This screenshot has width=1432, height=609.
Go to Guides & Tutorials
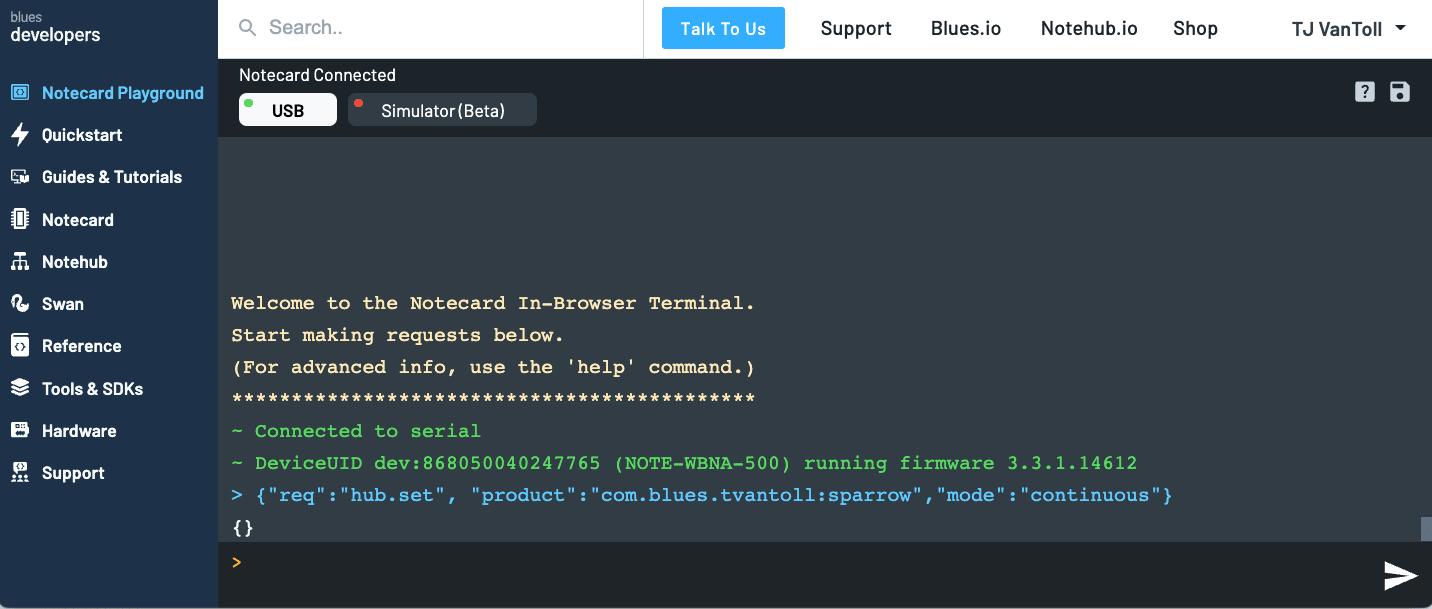112,177
